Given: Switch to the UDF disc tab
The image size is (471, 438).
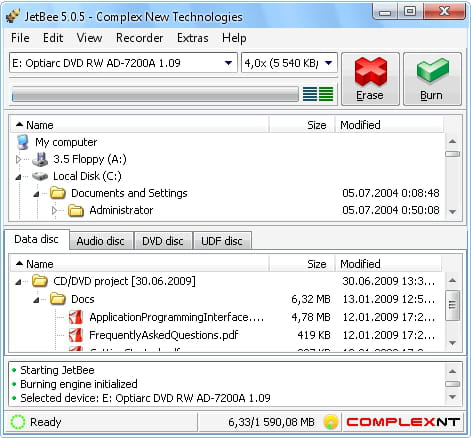Looking at the screenshot, I should pyautogui.click(x=222, y=241).
